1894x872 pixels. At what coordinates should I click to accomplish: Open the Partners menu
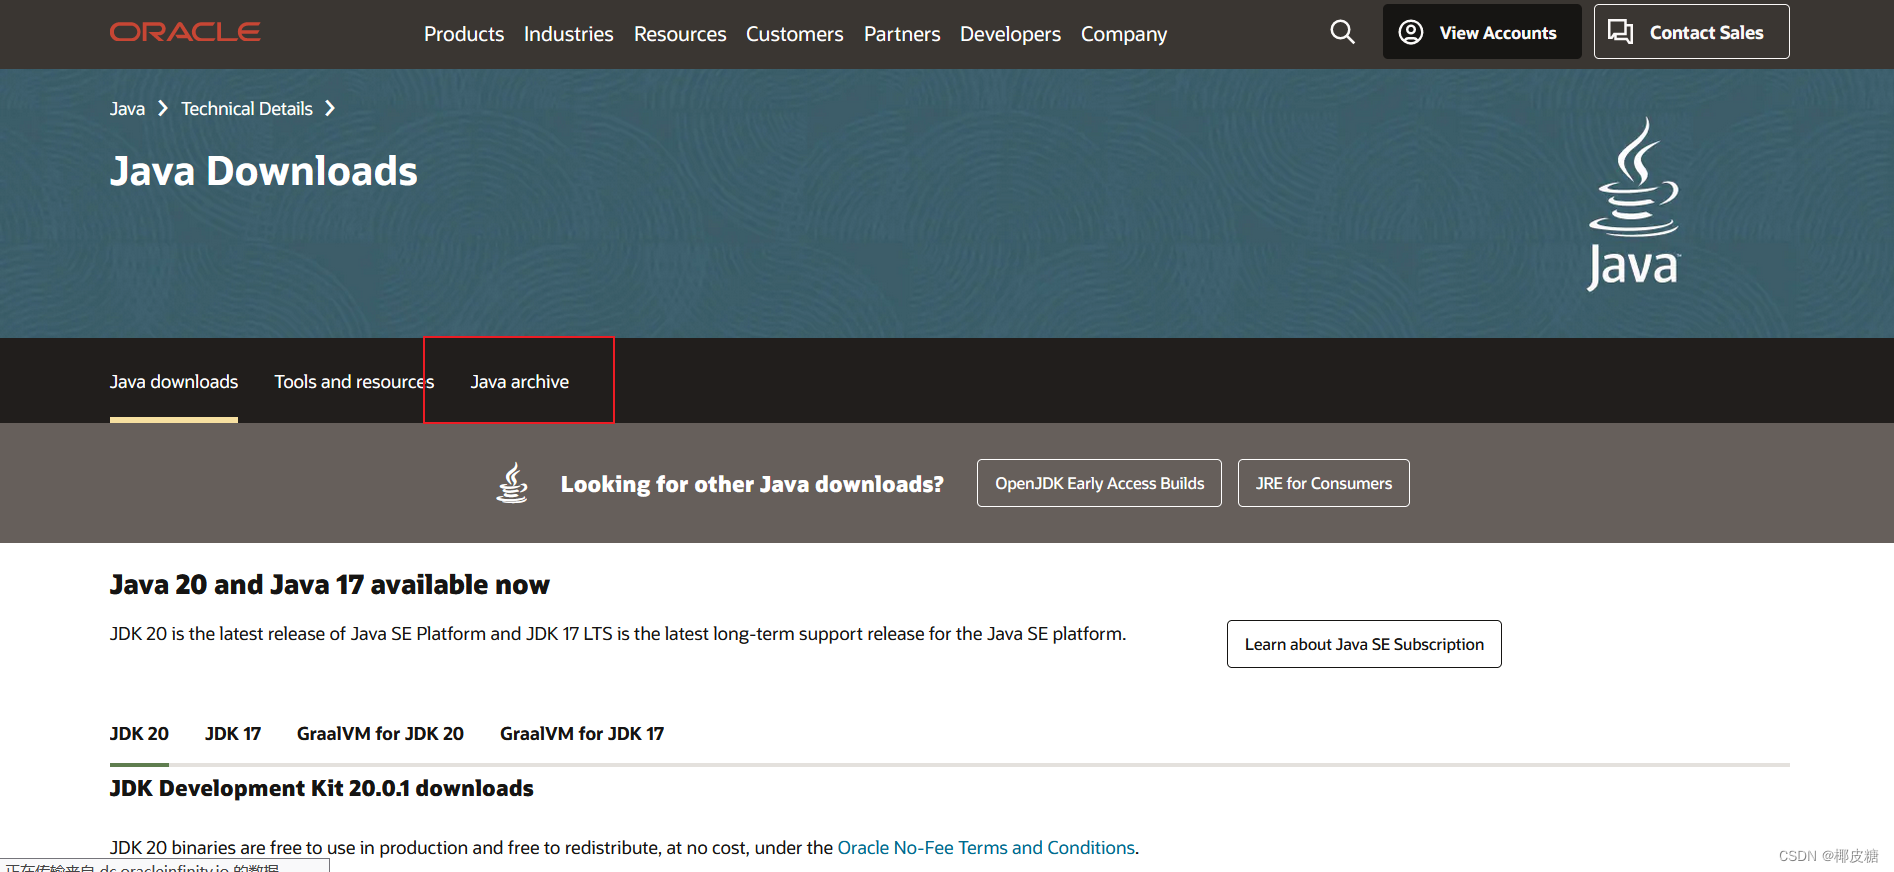tap(902, 34)
